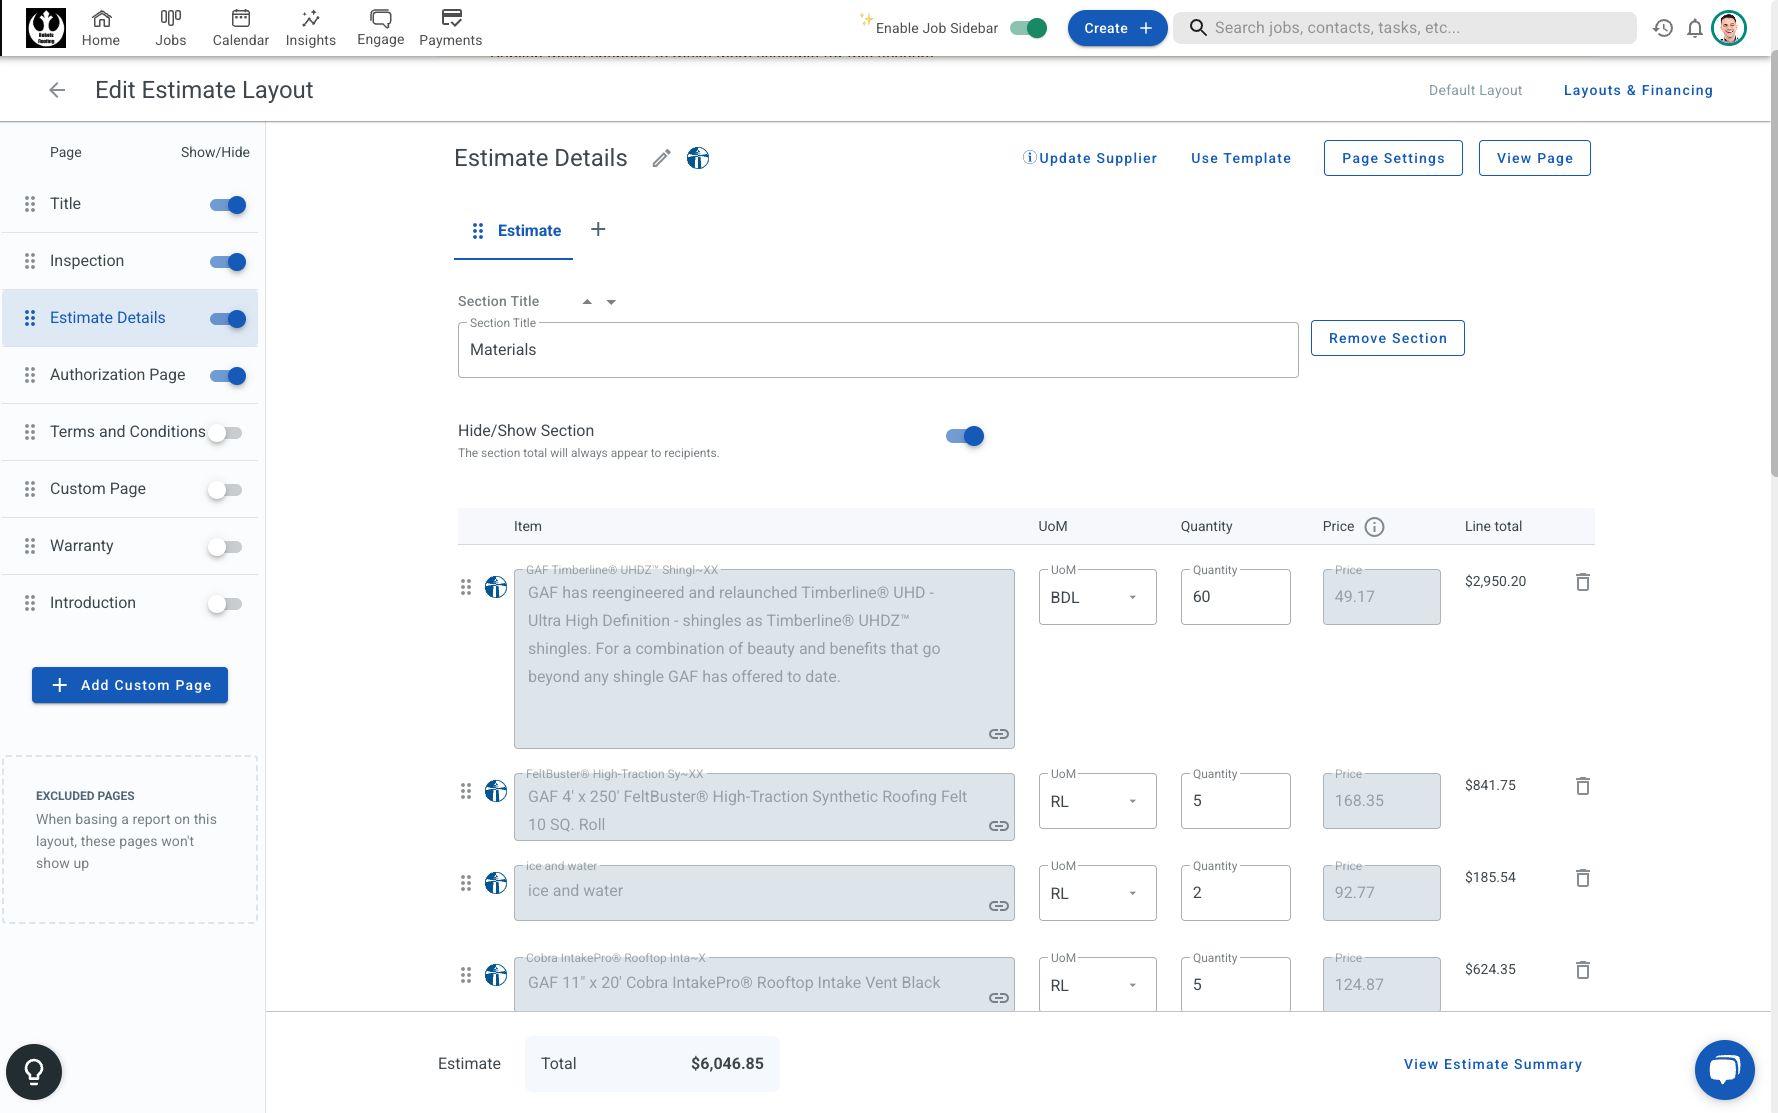Click the link icon on Timberline description

pos(999,734)
